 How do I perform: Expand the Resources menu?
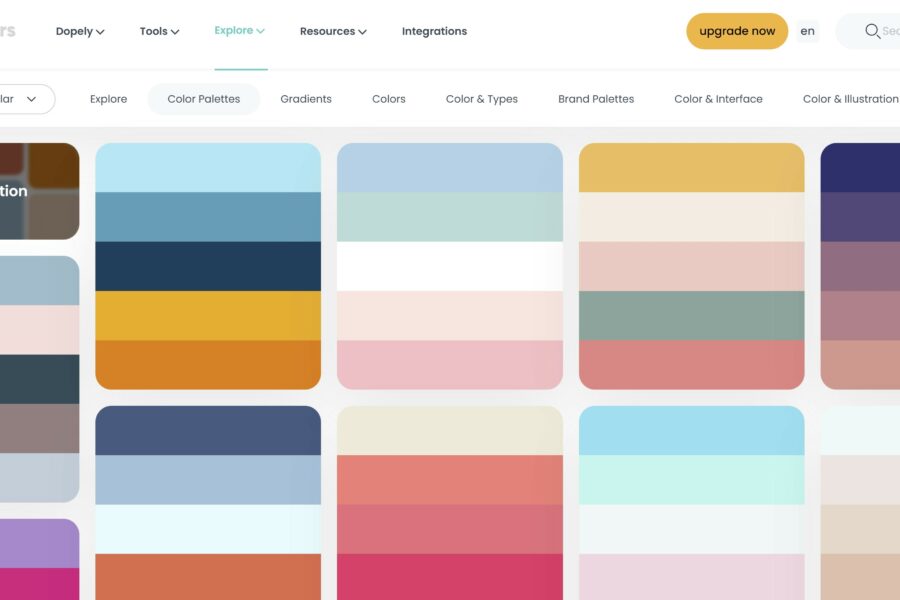coord(333,31)
